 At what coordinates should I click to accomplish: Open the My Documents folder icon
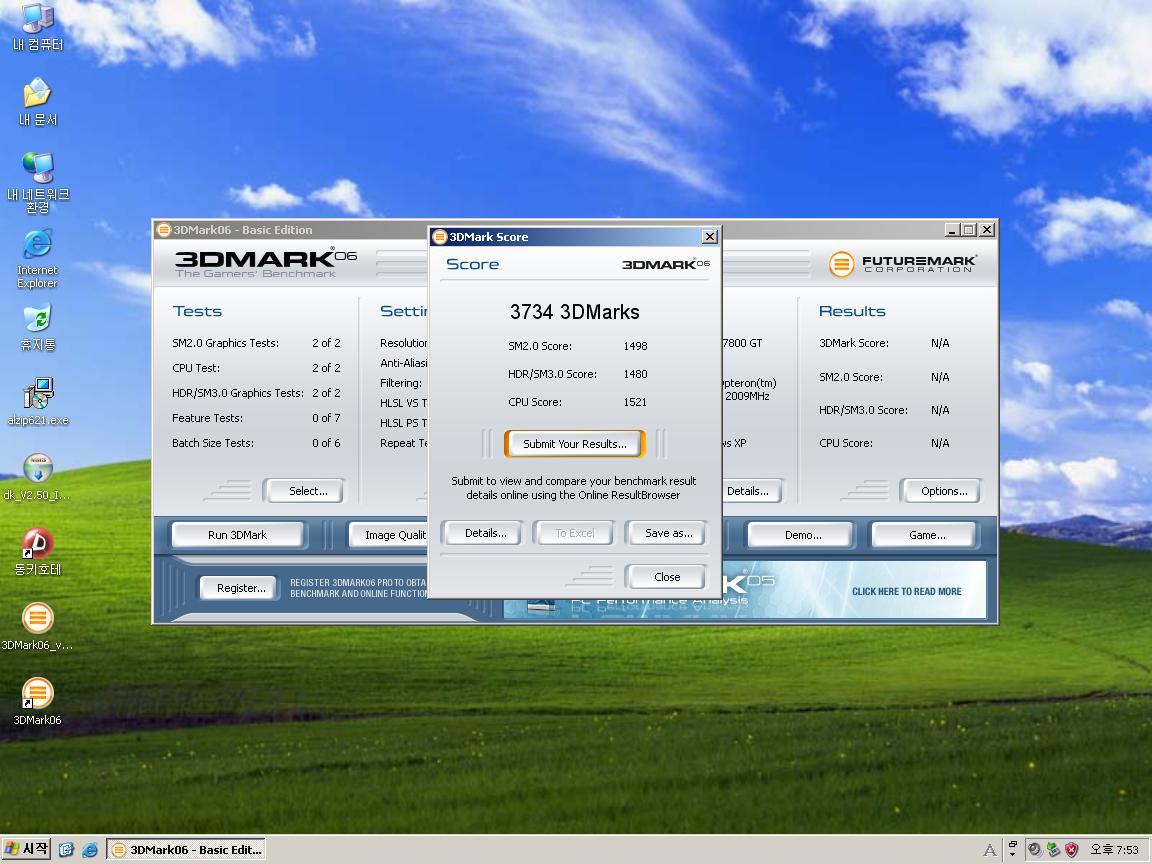pos(37,93)
